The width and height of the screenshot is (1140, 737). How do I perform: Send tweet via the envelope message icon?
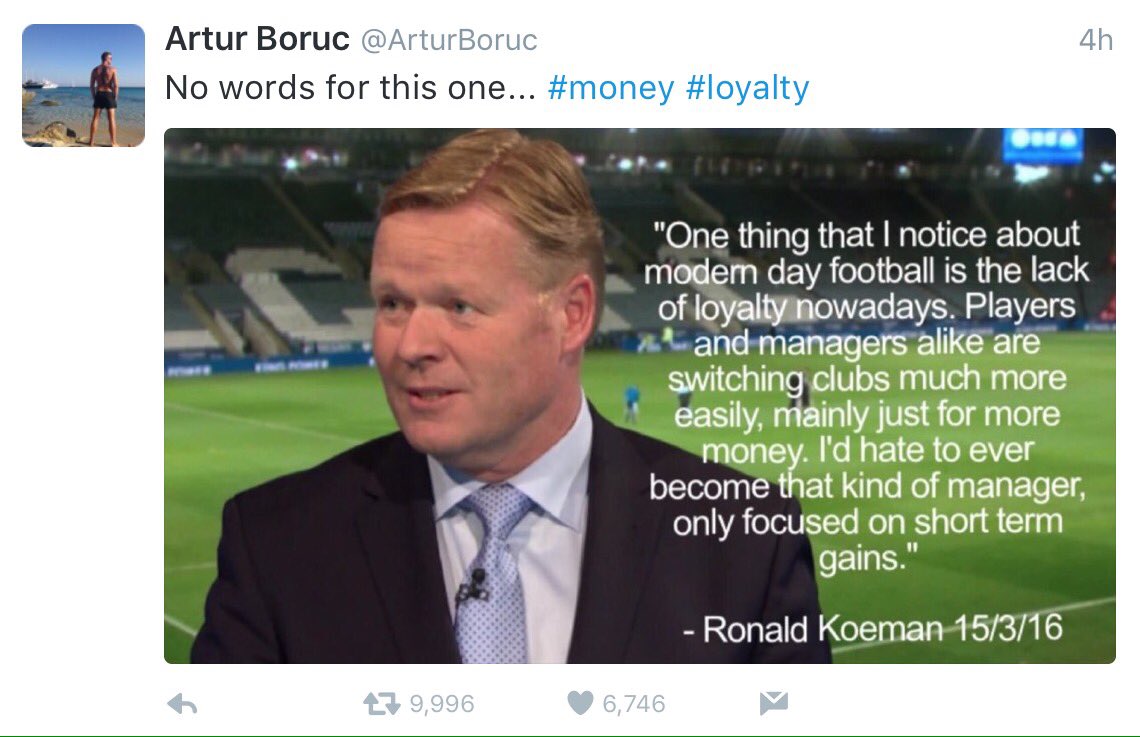point(774,703)
